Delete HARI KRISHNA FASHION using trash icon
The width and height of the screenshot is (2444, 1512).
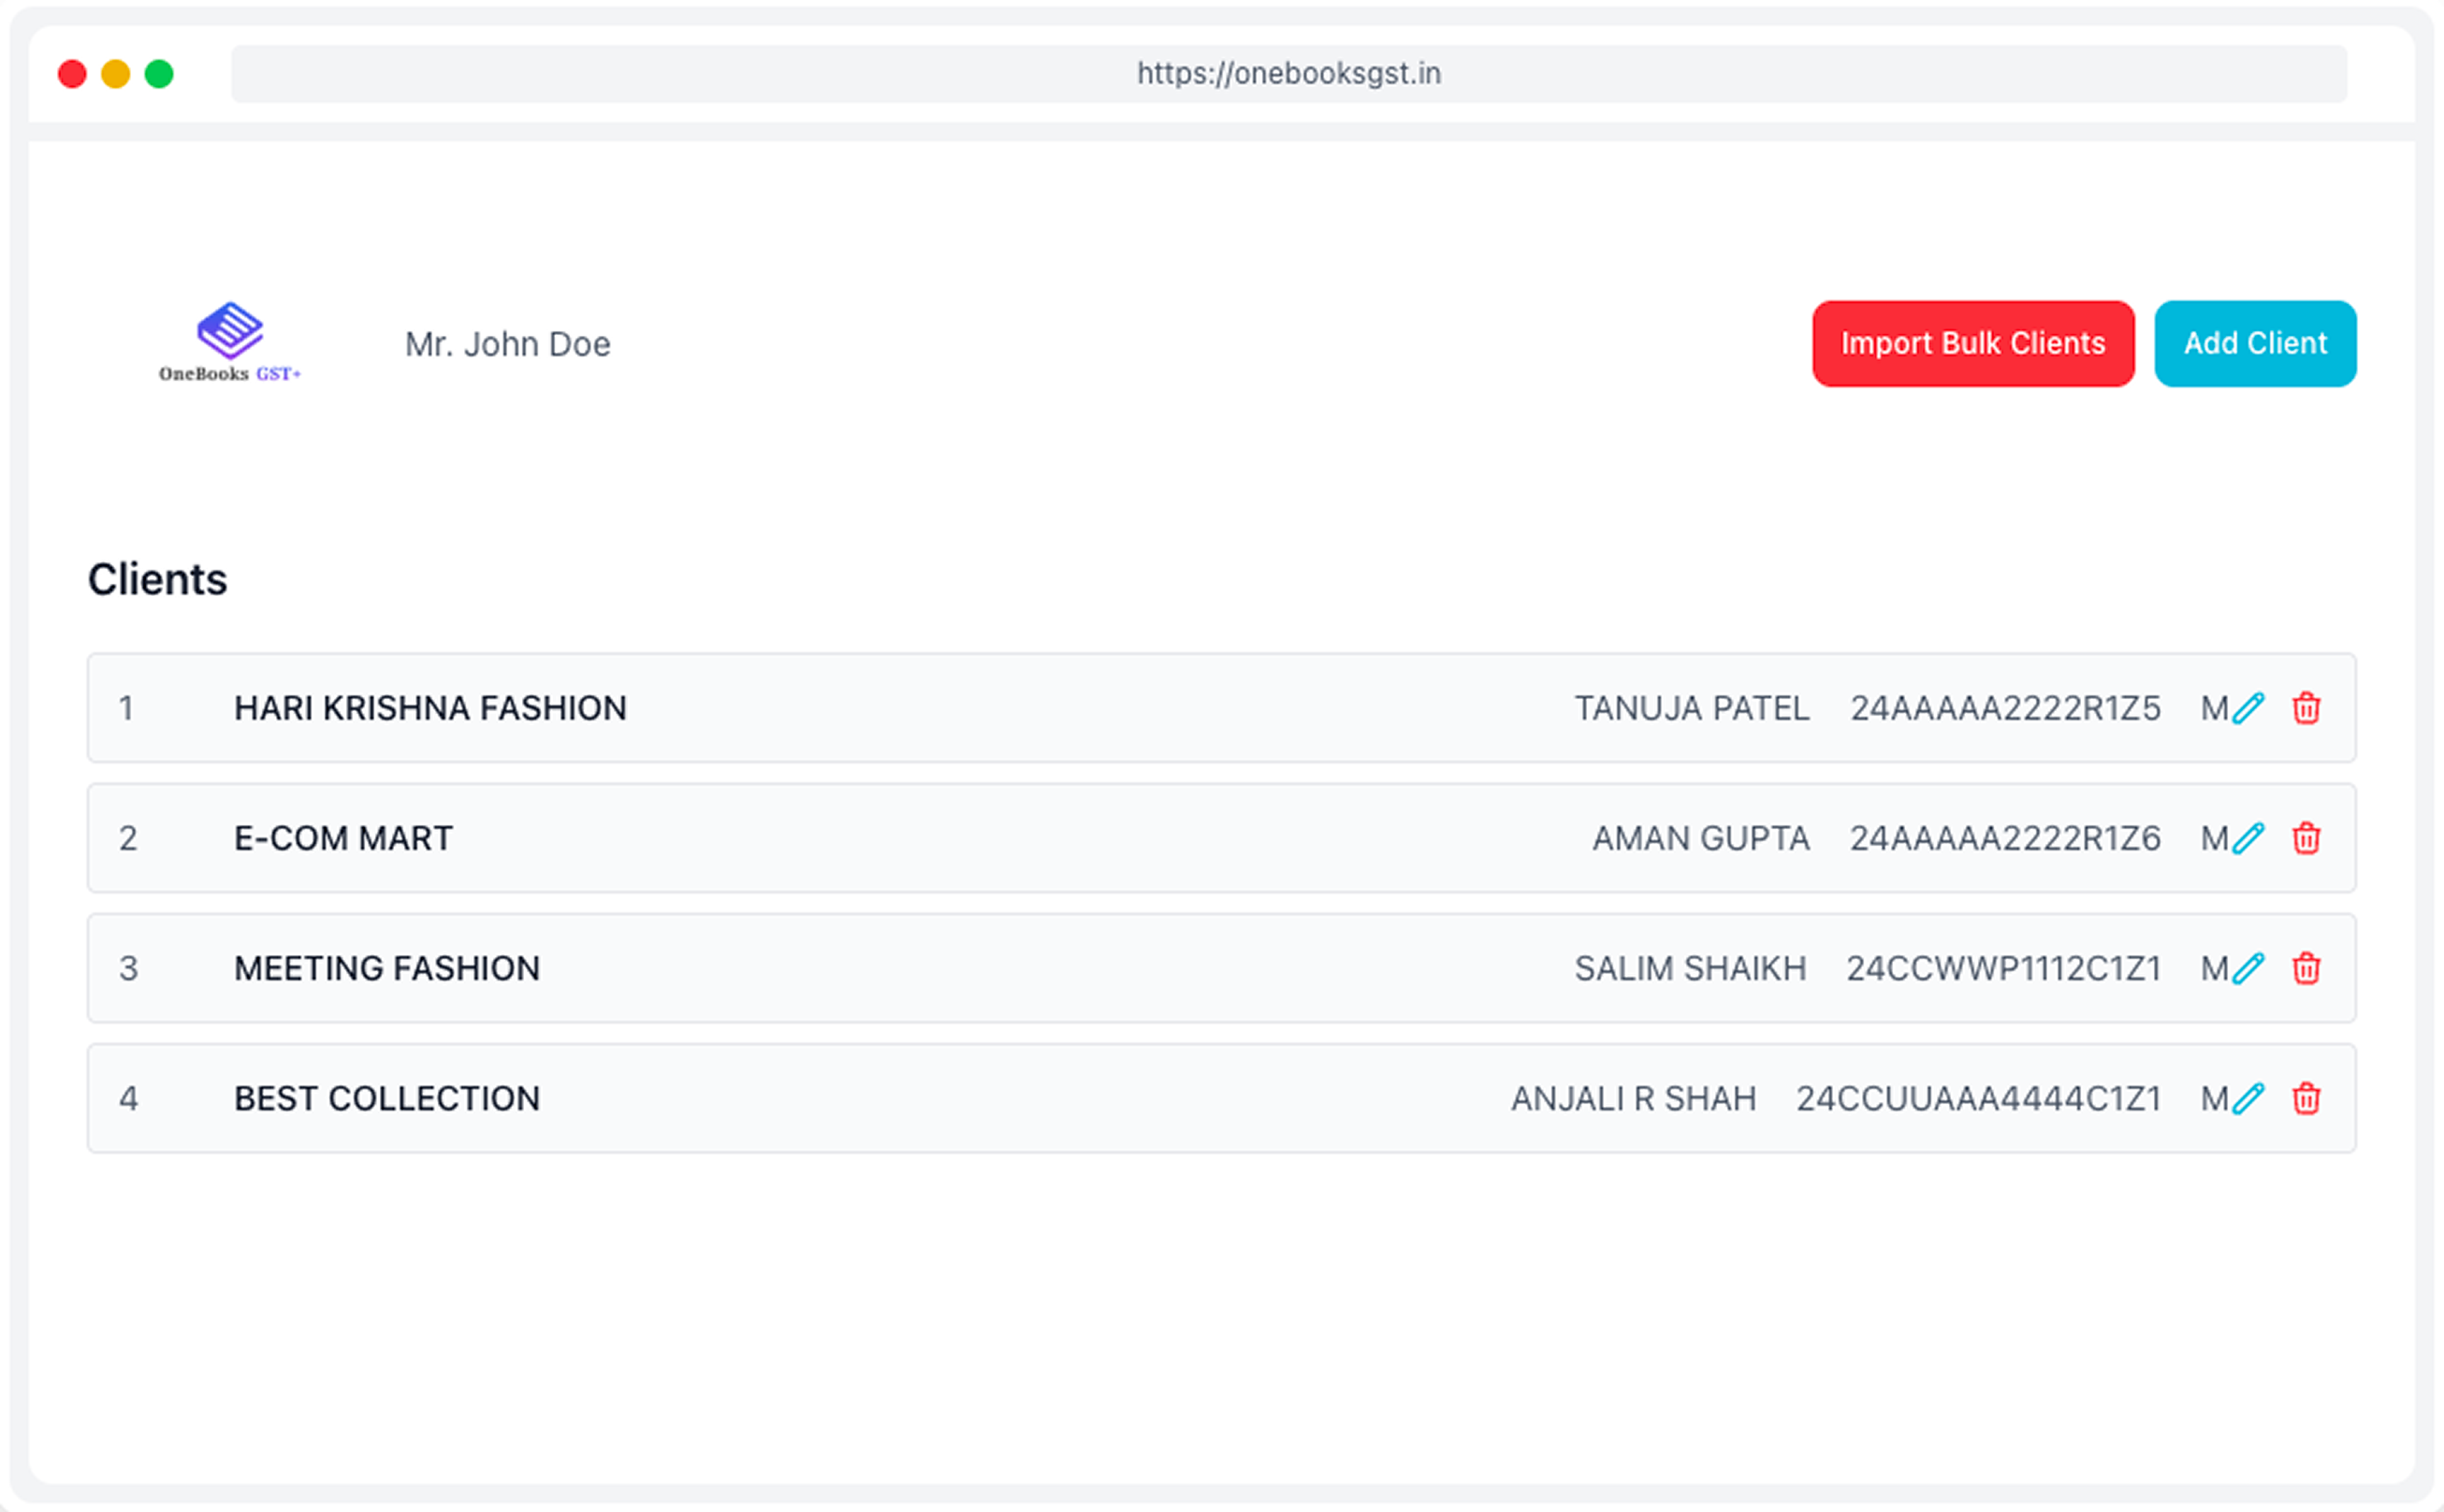coord(2306,708)
